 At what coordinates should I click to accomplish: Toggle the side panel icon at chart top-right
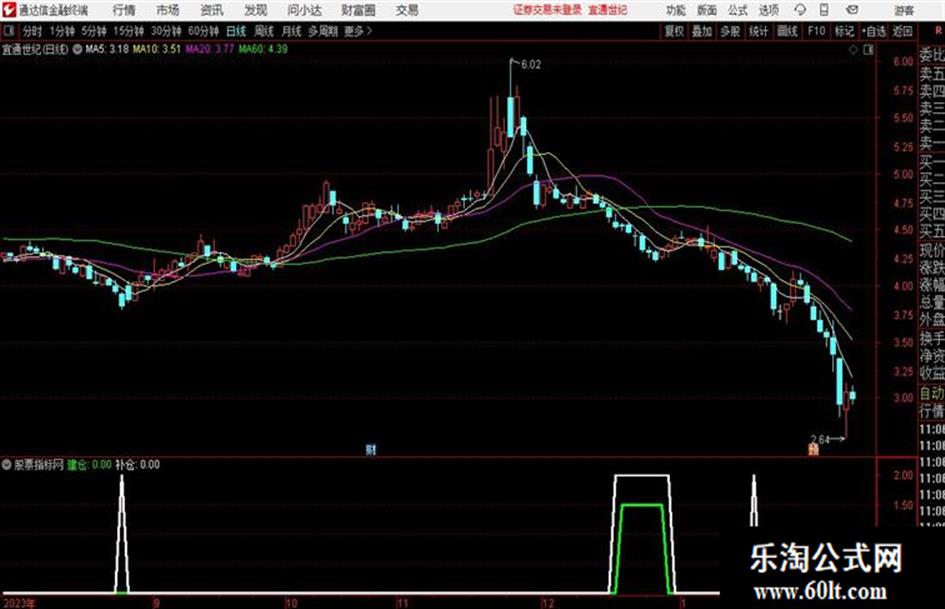[x=868, y=50]
